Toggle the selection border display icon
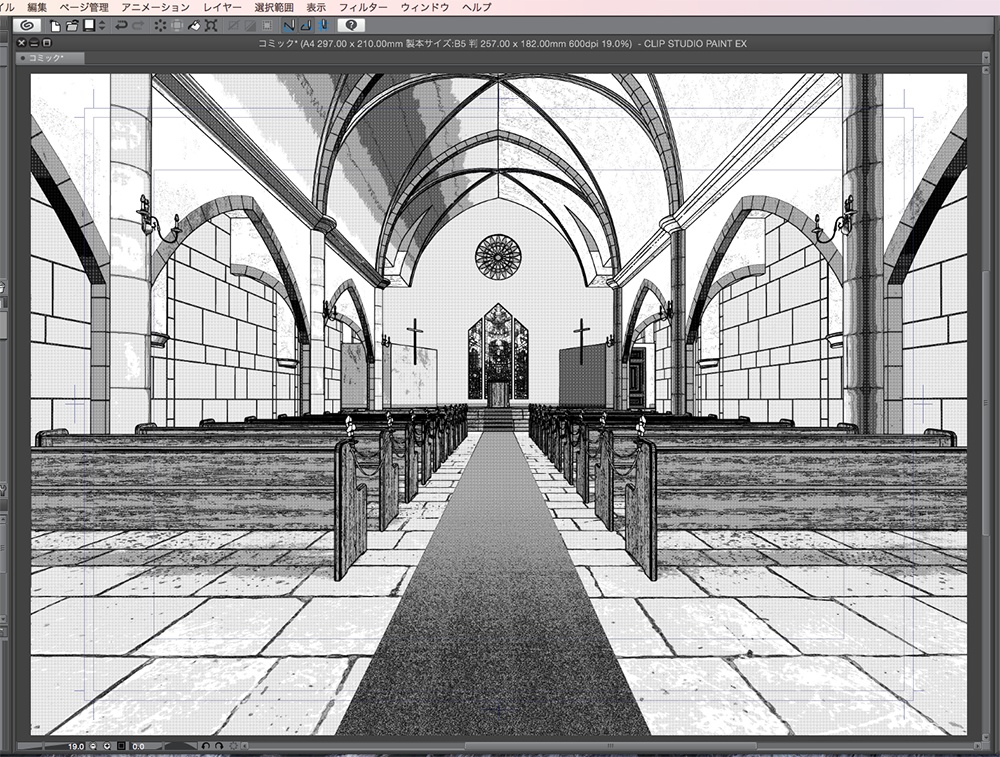Viewport: 1000px width, 757px height. [x=267, y=26]
